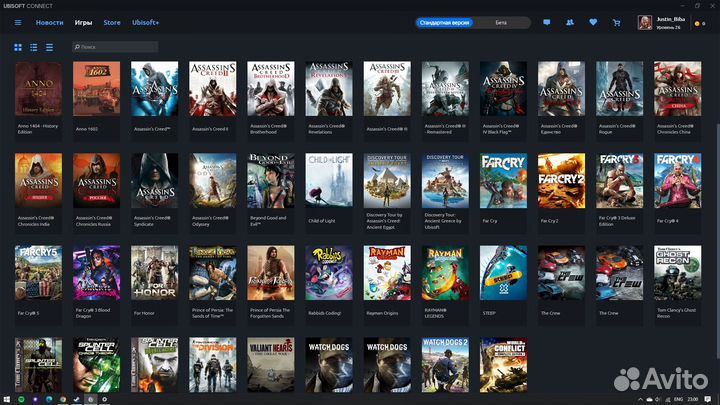Open Steam from the taskbar
Screen dimensions: 720x405
(76, 399)
